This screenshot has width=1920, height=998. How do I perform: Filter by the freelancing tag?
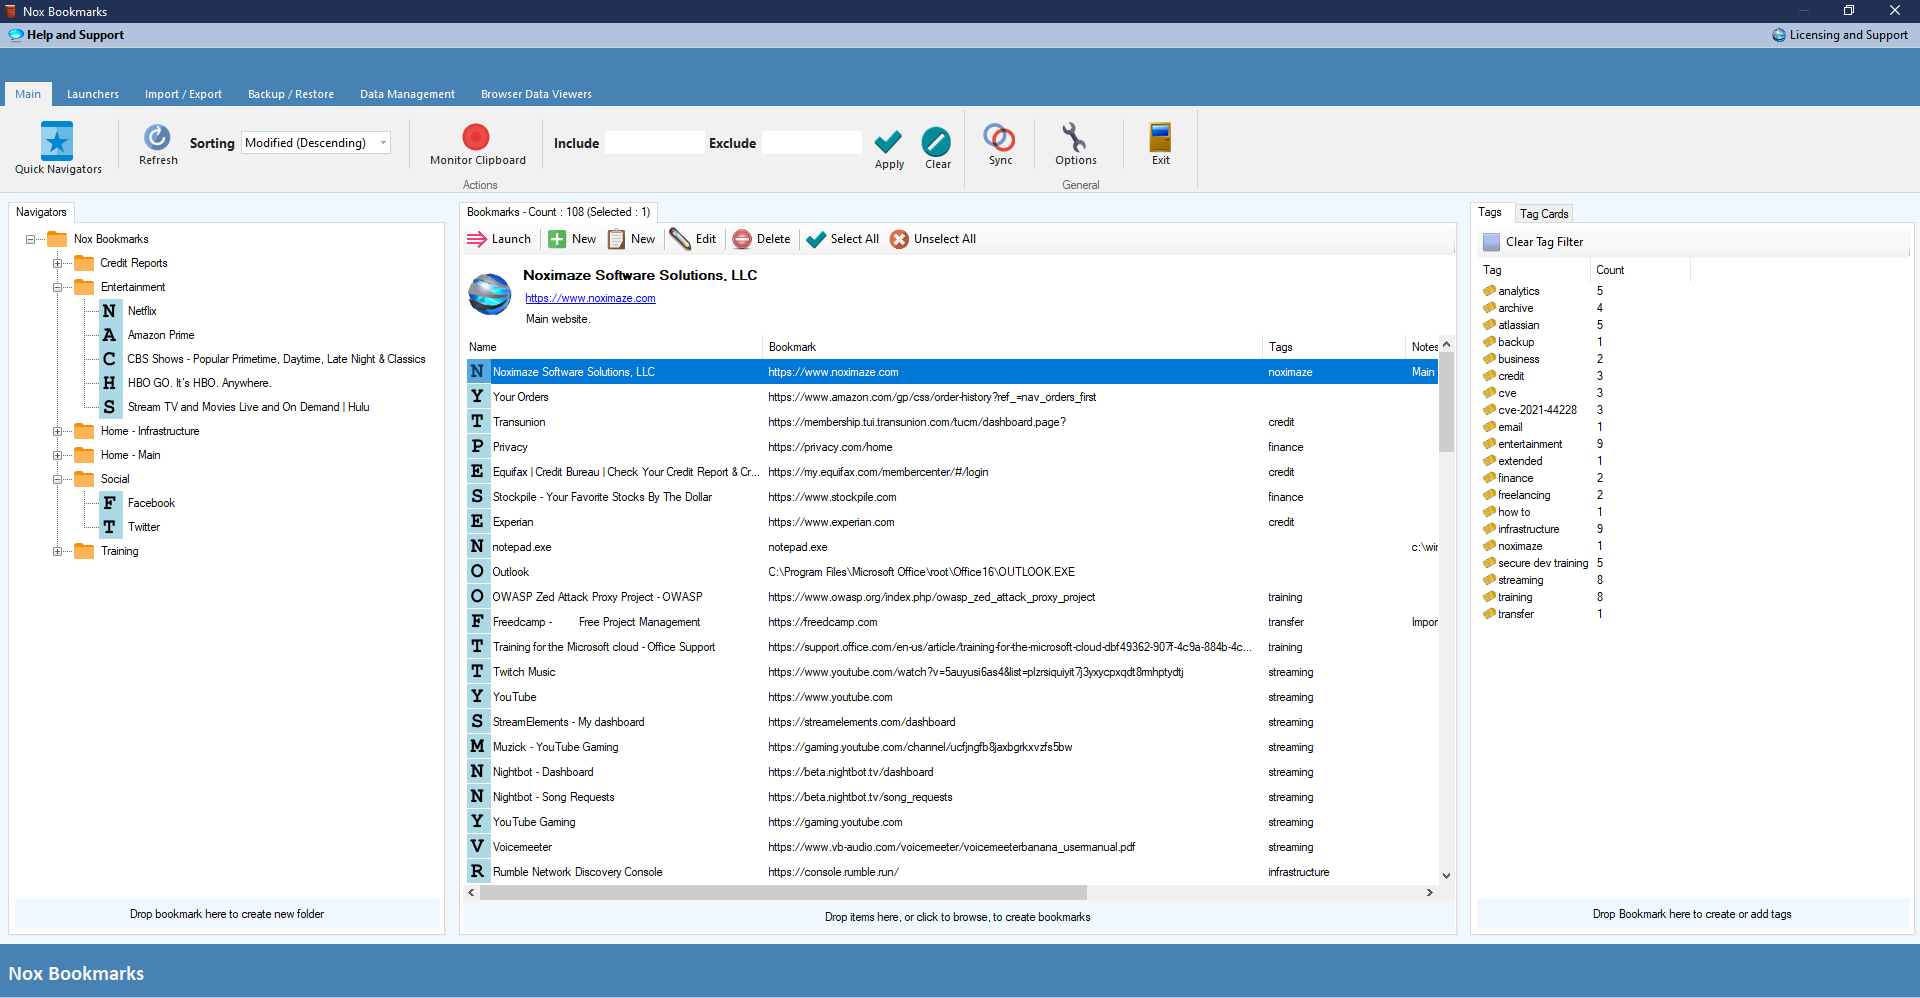[x=1524, y=495]
